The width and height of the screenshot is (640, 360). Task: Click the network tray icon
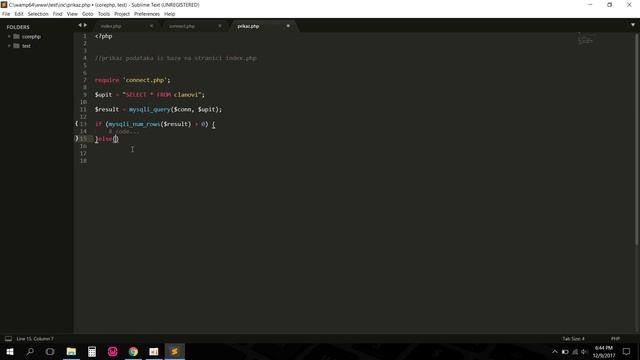tap(575, 351)
